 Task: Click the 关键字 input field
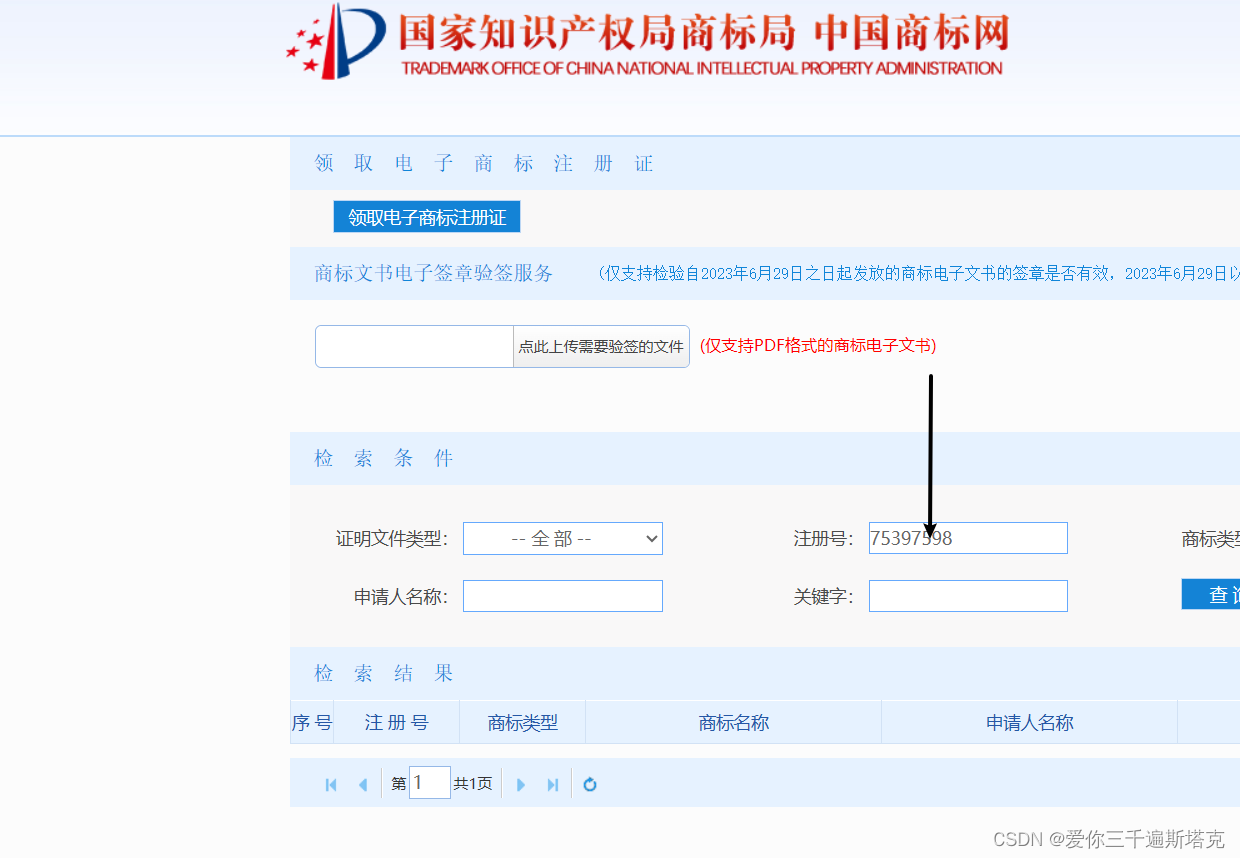[968, 596]
